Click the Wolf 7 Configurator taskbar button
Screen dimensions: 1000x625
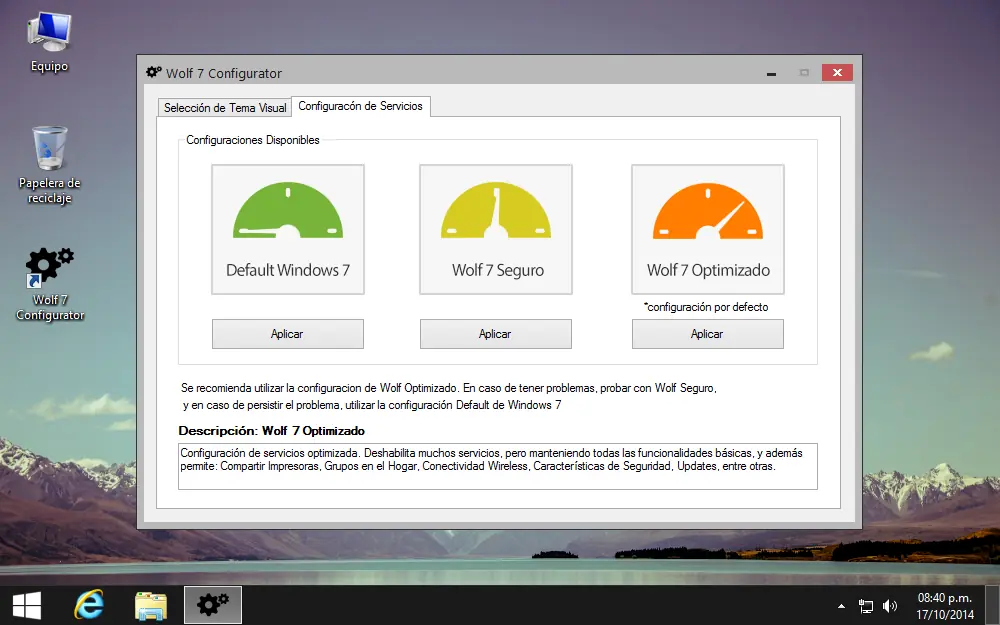point(213,605)
